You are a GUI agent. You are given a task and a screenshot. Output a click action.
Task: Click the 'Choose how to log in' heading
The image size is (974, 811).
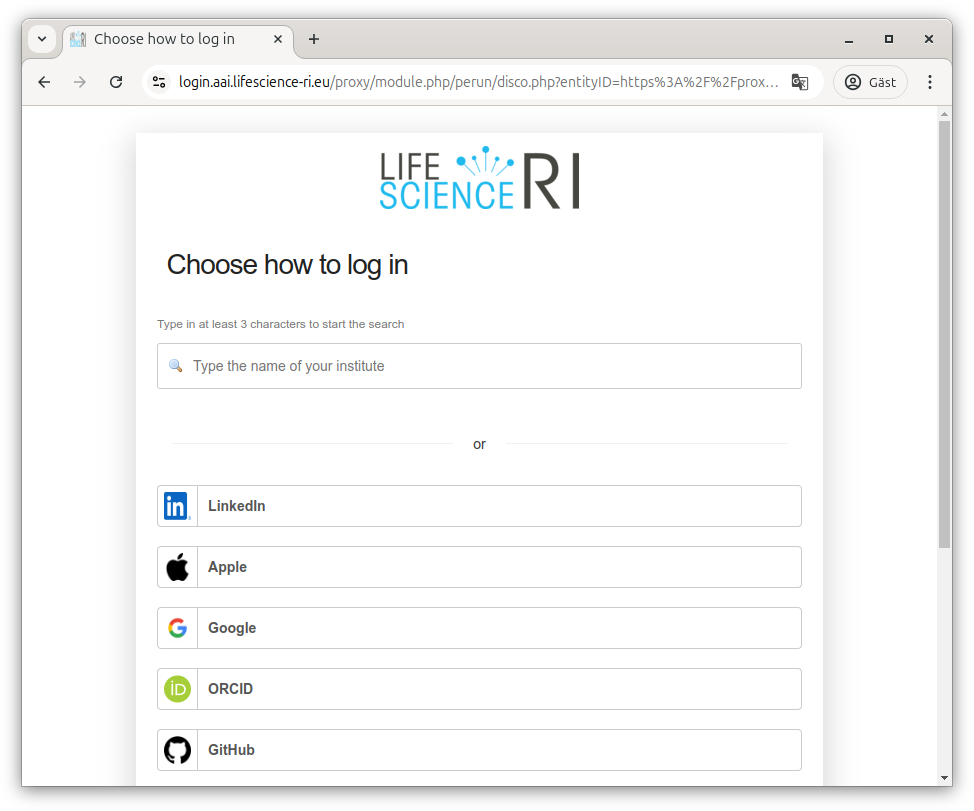pos(287,265)
